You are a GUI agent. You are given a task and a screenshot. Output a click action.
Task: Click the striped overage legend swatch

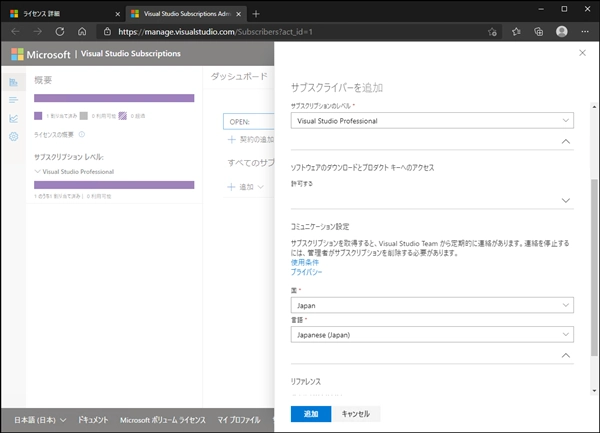(122, 116)
